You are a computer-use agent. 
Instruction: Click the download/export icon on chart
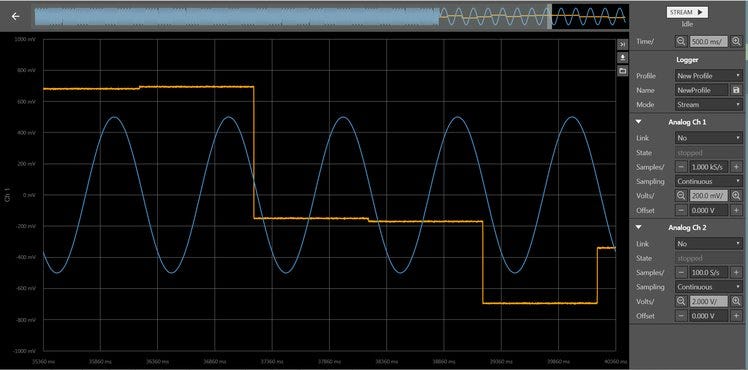coord(623,57)
